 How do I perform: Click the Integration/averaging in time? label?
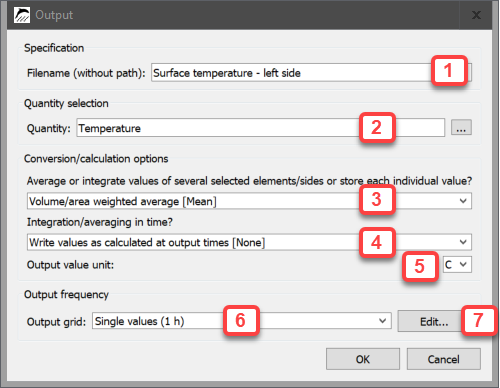pyautogui.click(x=100, y=222)
